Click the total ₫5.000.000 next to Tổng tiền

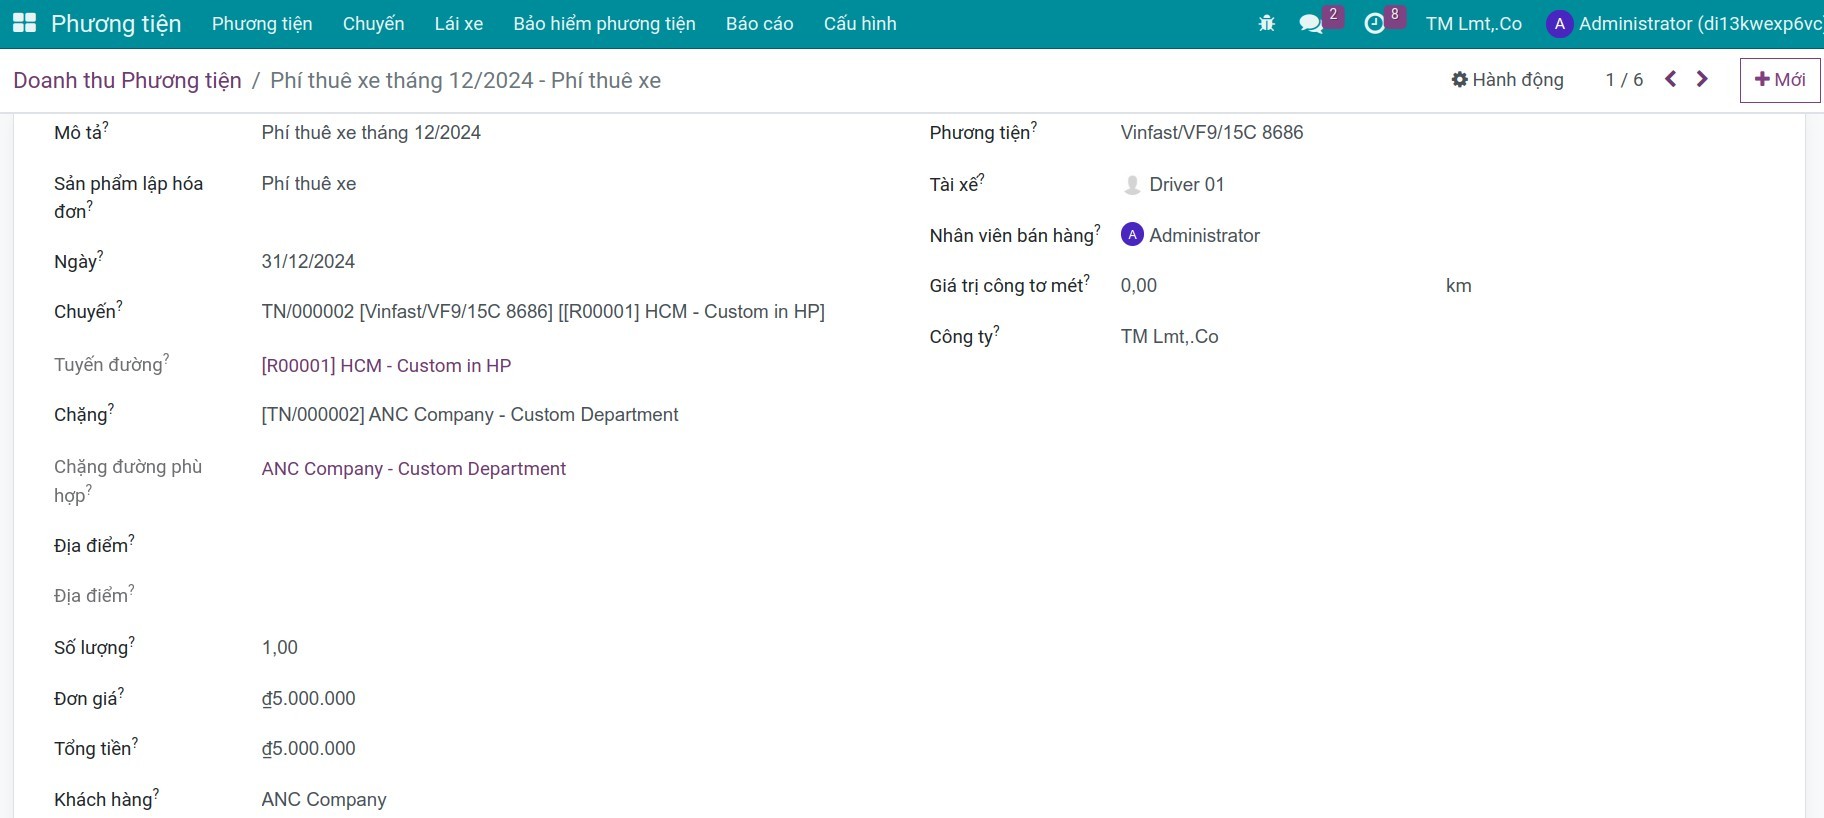click(x=309, y=749)
